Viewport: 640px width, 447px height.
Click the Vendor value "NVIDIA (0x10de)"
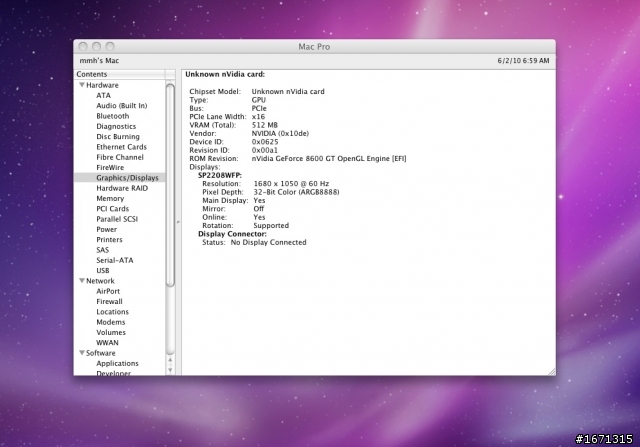click(x=280, y=133)
